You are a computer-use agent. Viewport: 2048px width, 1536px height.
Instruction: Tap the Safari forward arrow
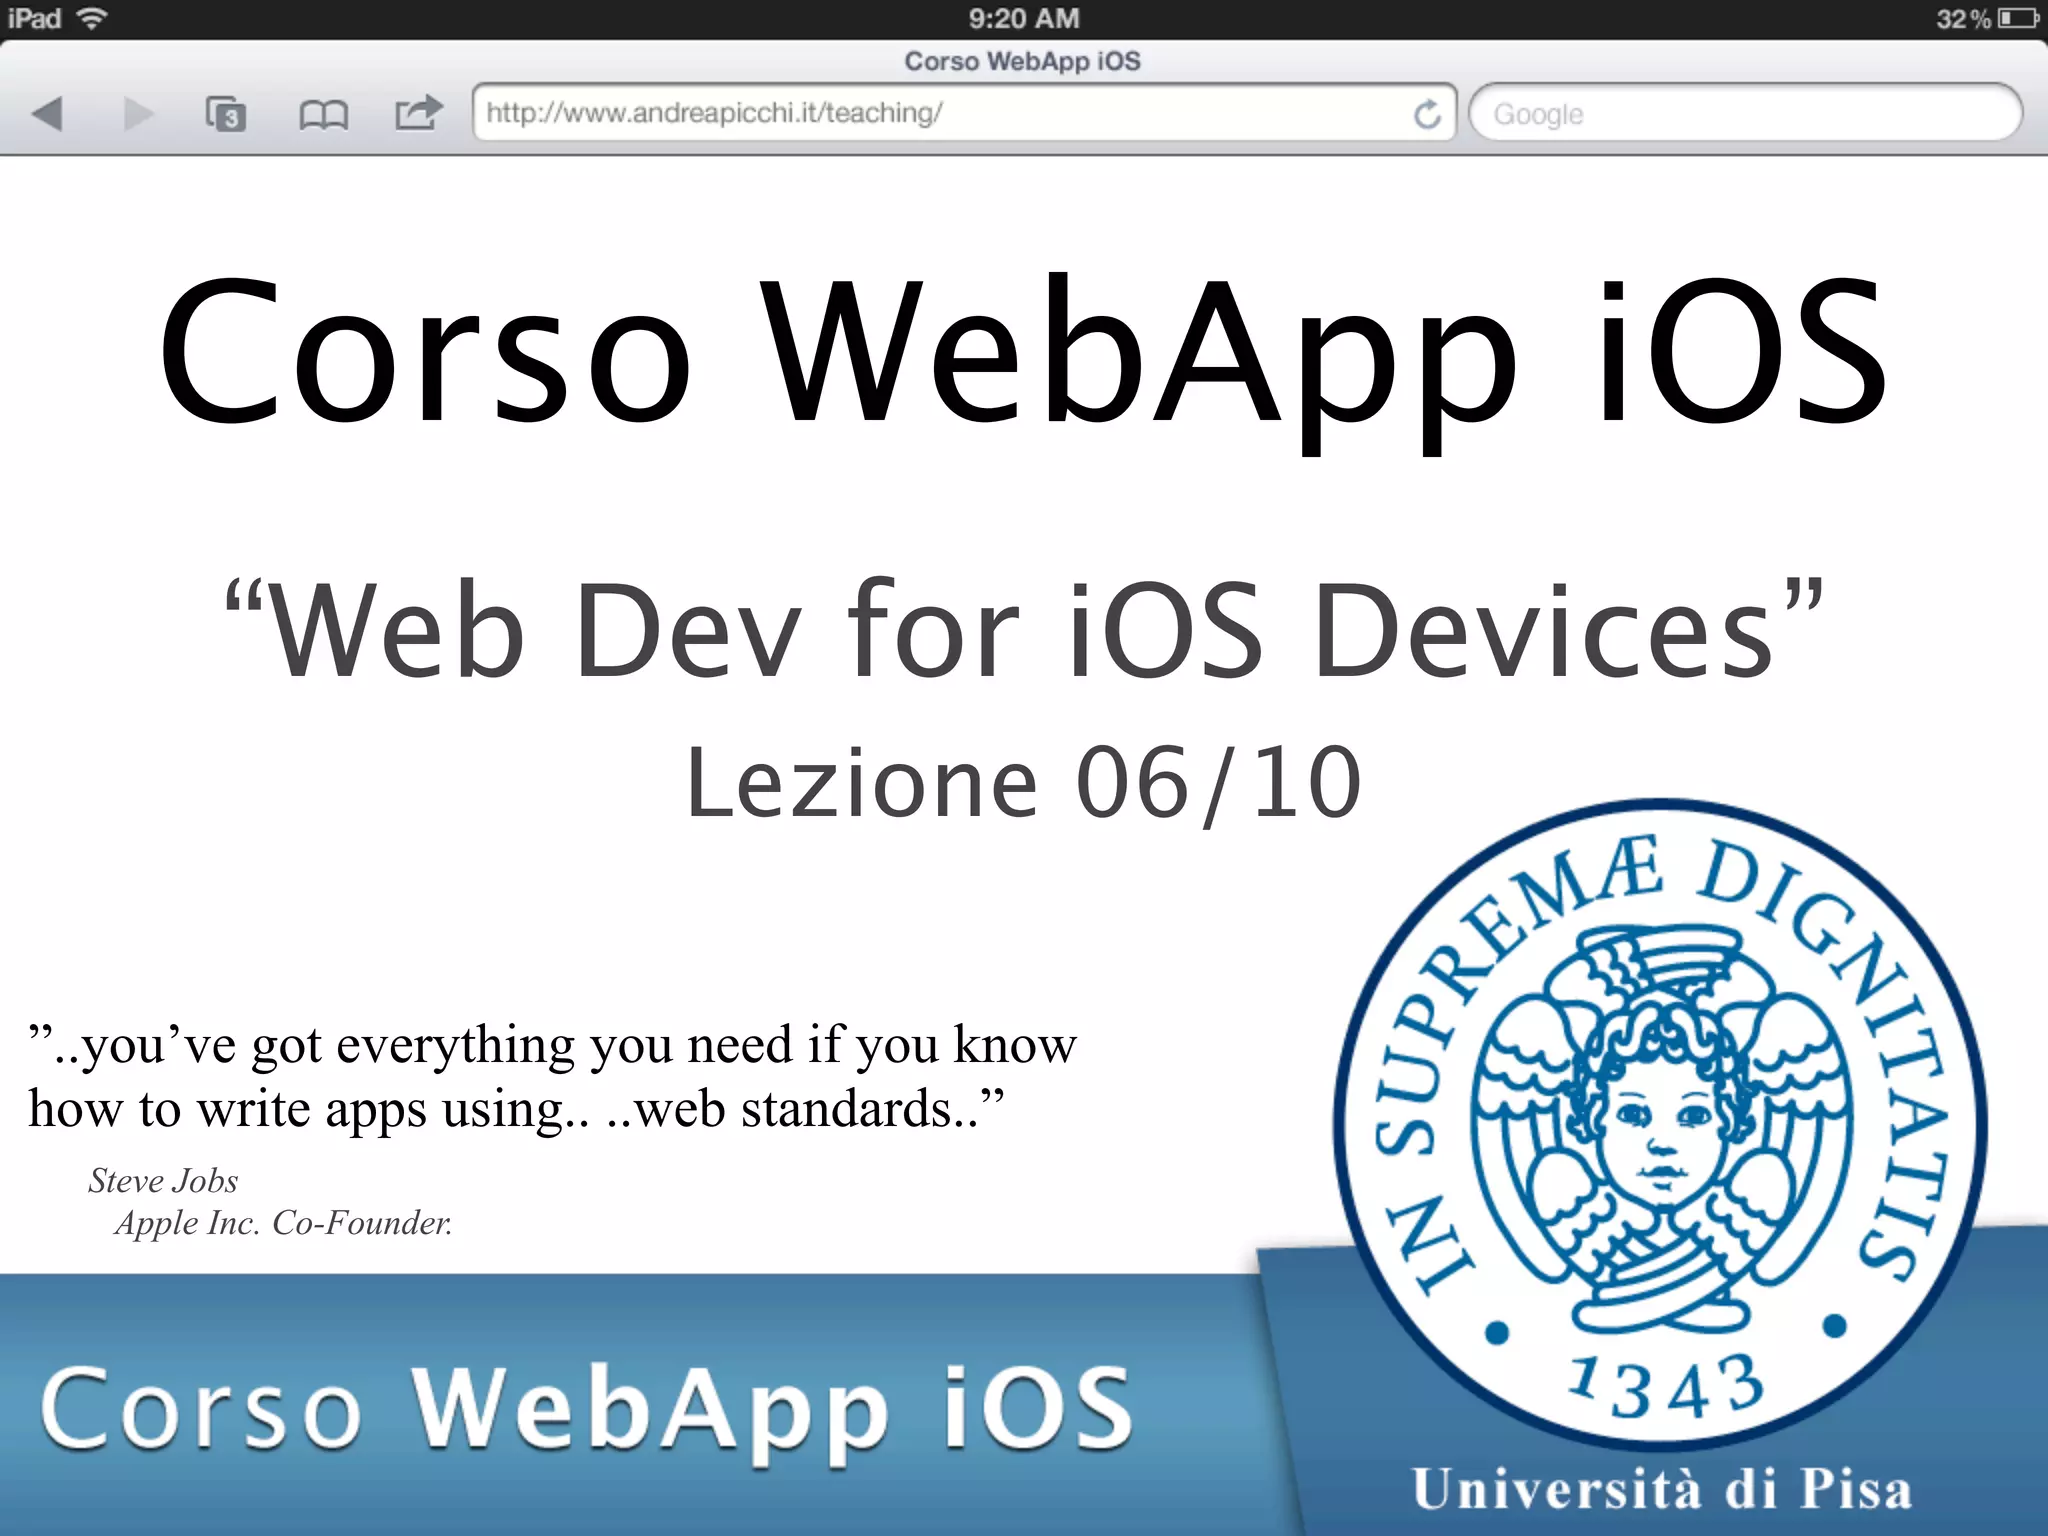coord(138,114)
